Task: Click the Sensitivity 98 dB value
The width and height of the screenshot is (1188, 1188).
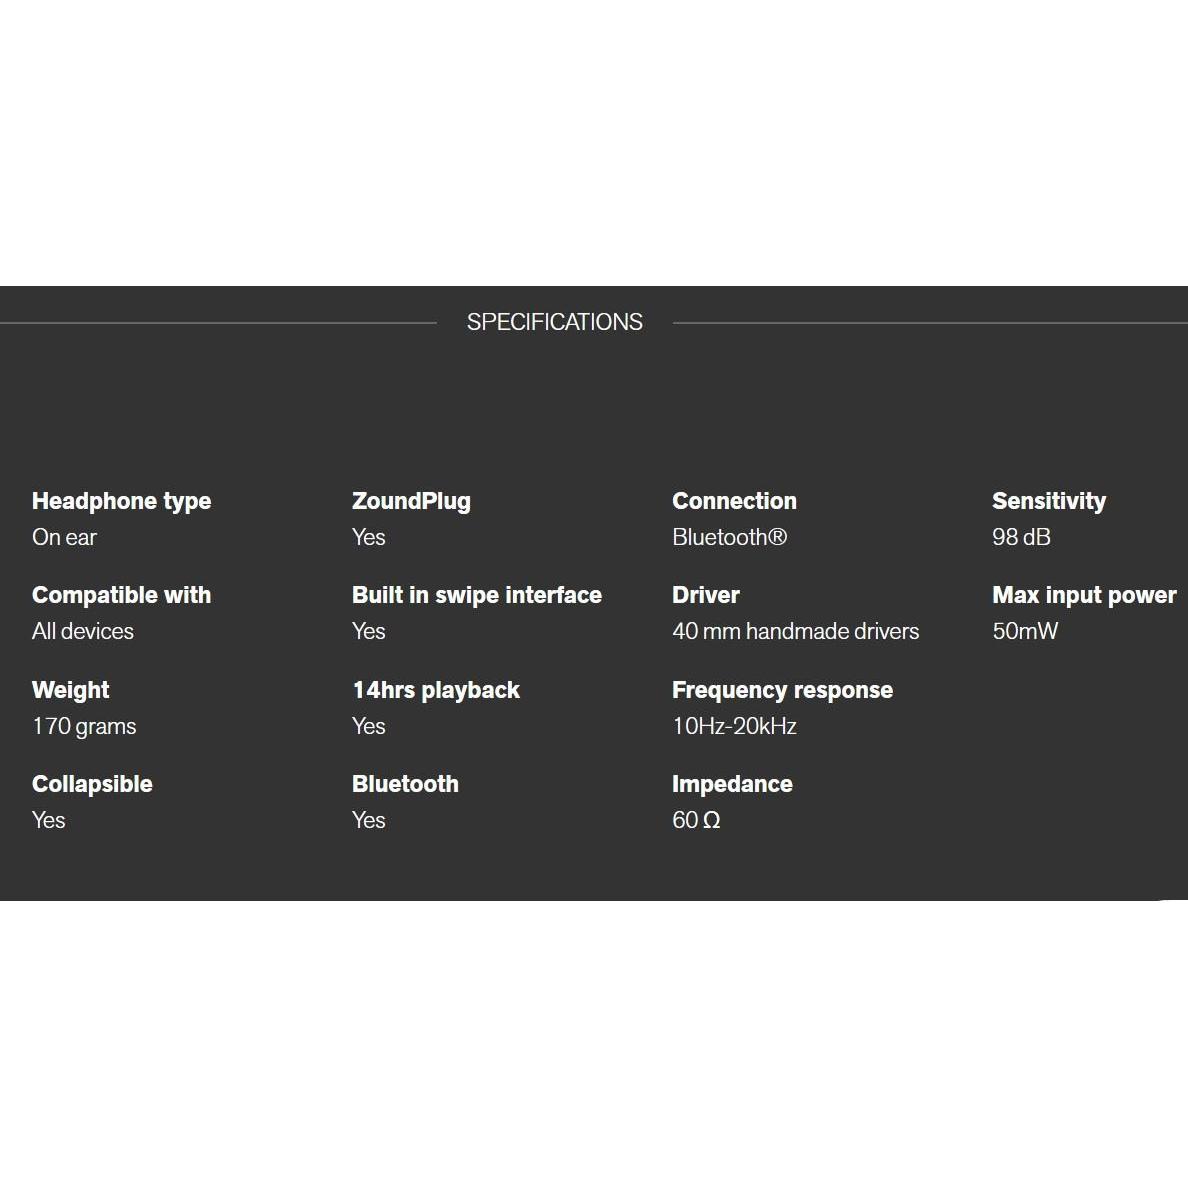Action: 1021,537
